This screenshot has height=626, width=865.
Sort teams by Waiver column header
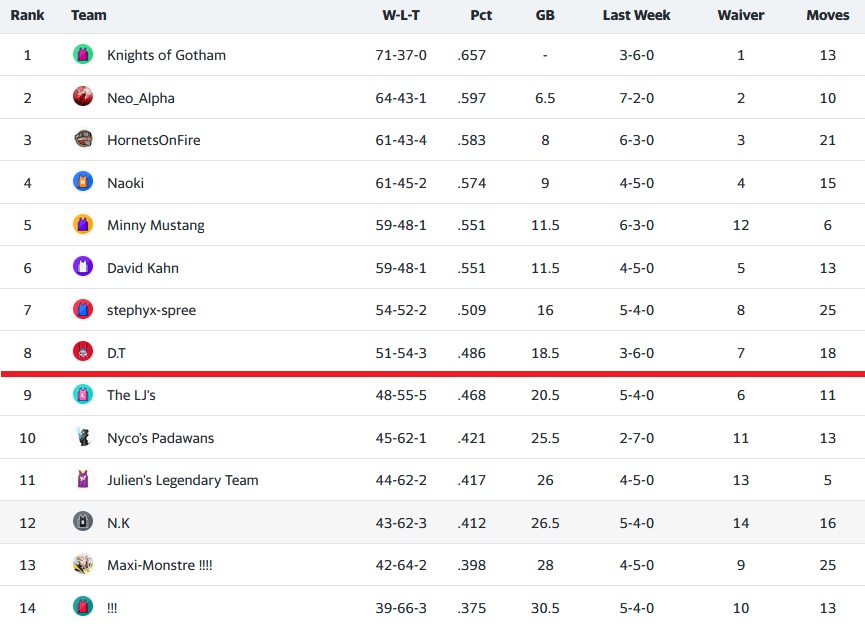pyautogui.click(x=740, y=15)
